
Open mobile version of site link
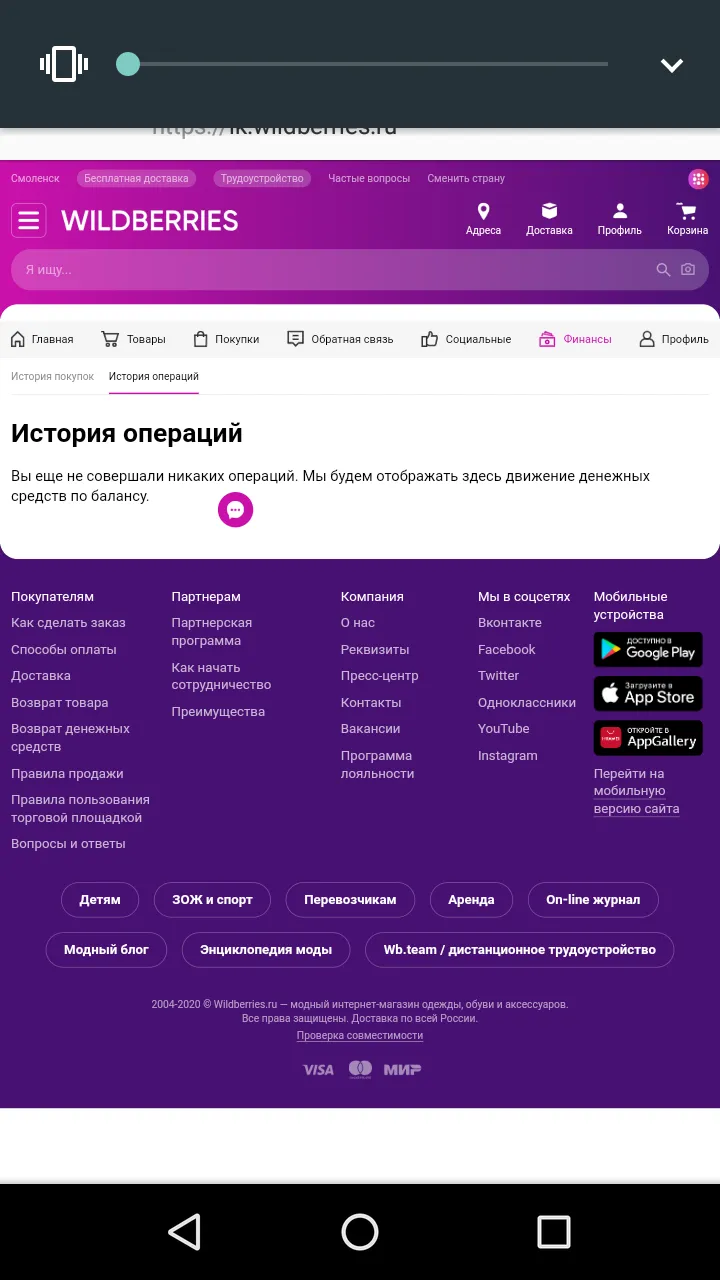(x=636, y=792)
